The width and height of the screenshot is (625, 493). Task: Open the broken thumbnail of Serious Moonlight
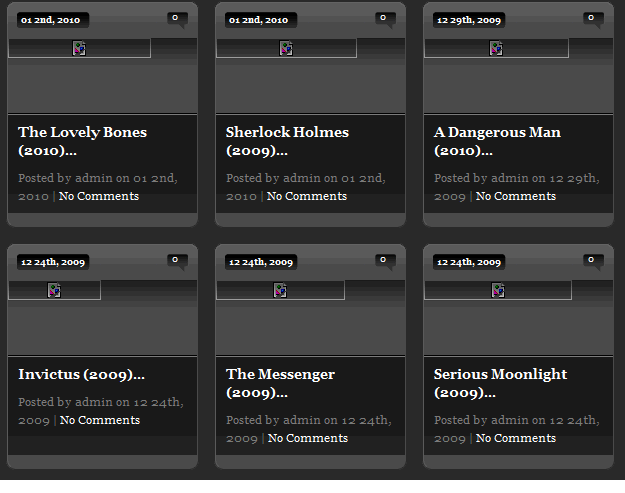[498, 290]
